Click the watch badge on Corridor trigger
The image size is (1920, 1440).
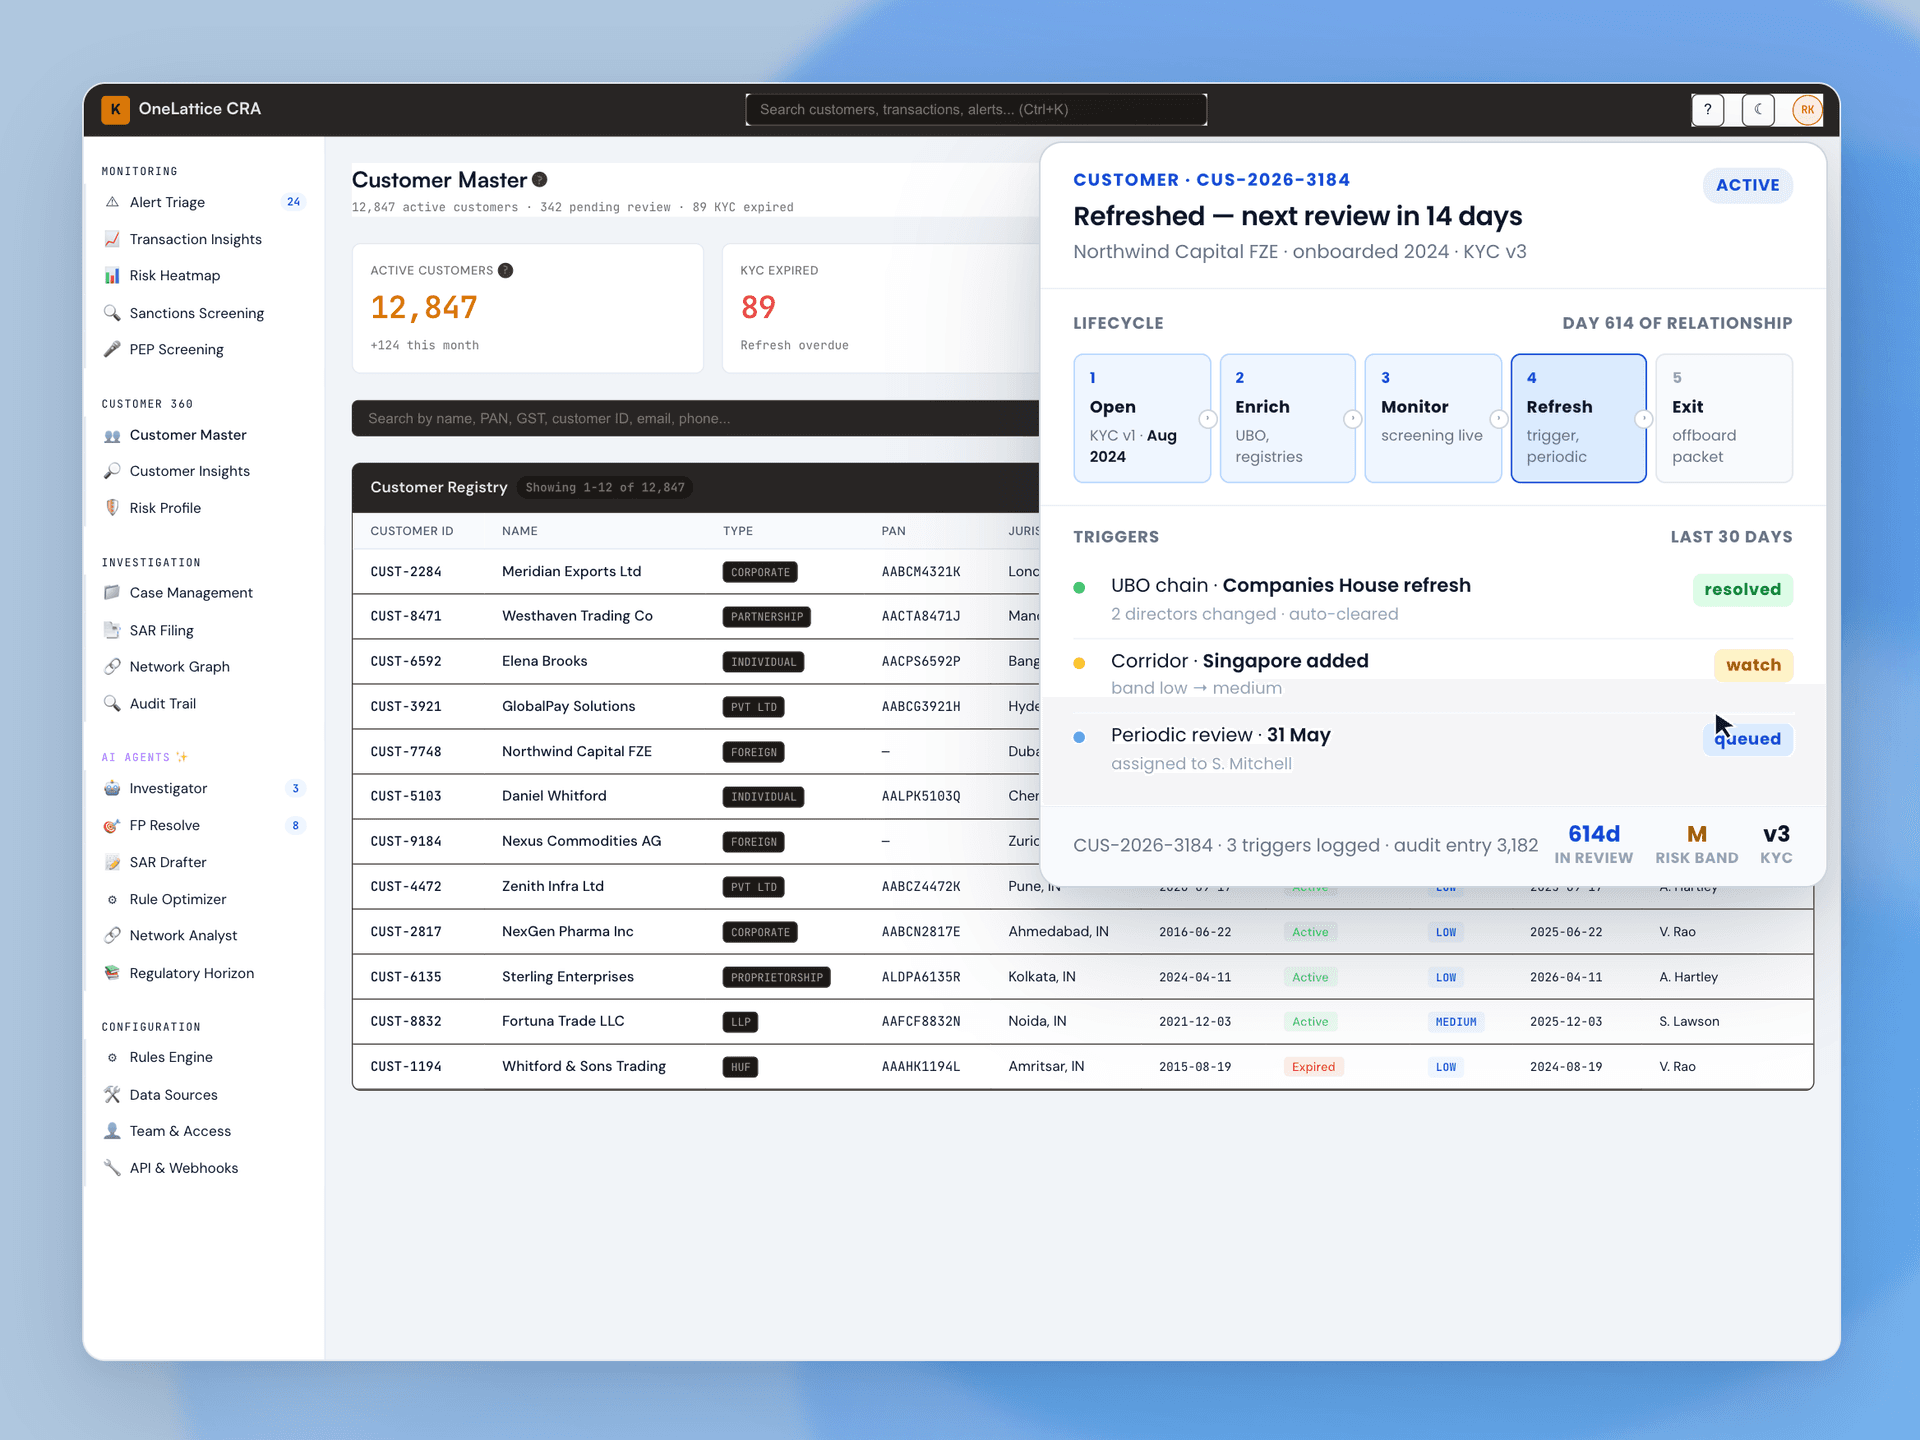tap(1754, 665)
